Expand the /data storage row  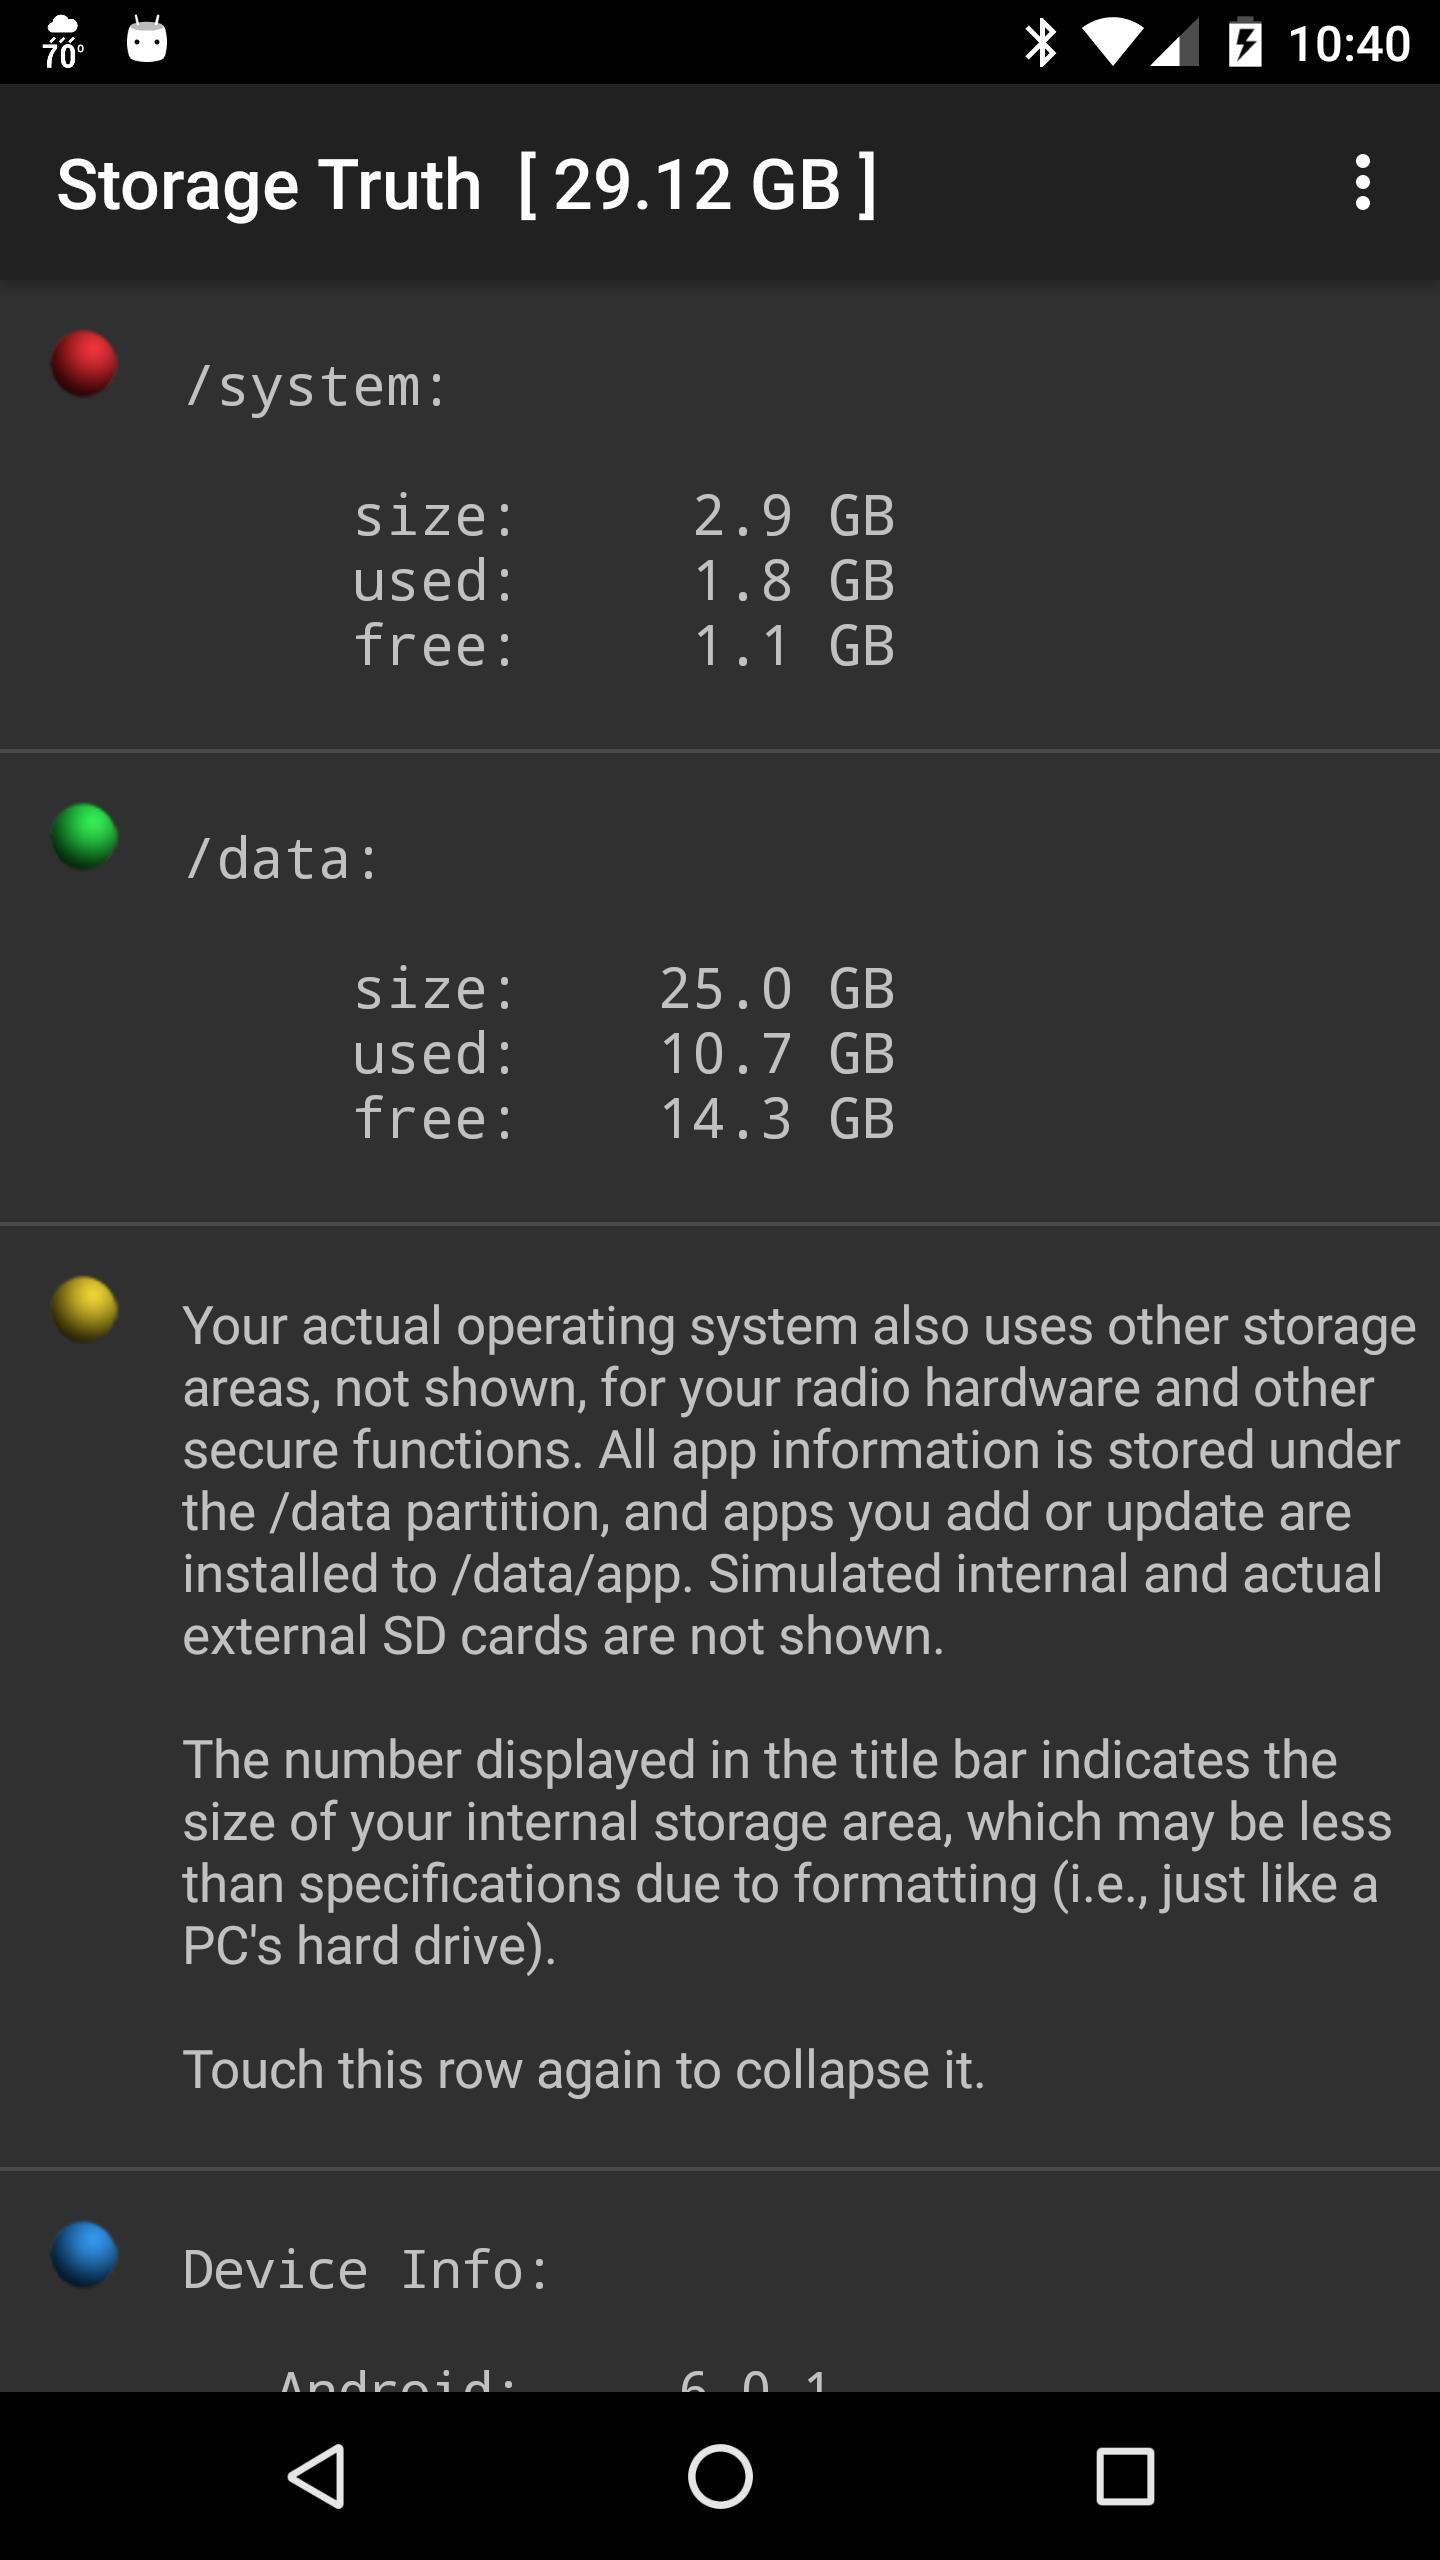point(720,988)
